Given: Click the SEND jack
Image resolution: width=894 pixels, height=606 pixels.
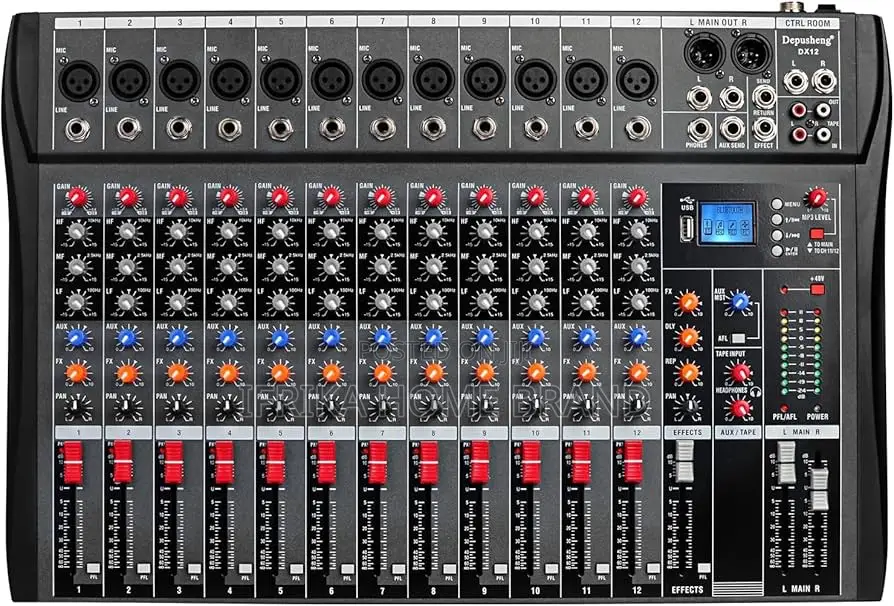Looking at the screenshot, I should (x=764, y=97).
